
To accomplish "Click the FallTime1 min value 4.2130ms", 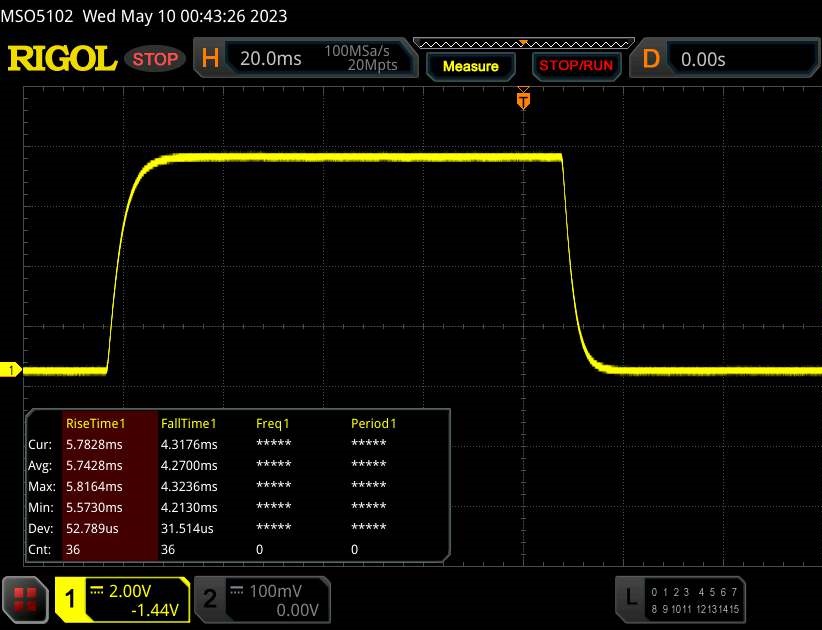I will click(x=189, y=507).
